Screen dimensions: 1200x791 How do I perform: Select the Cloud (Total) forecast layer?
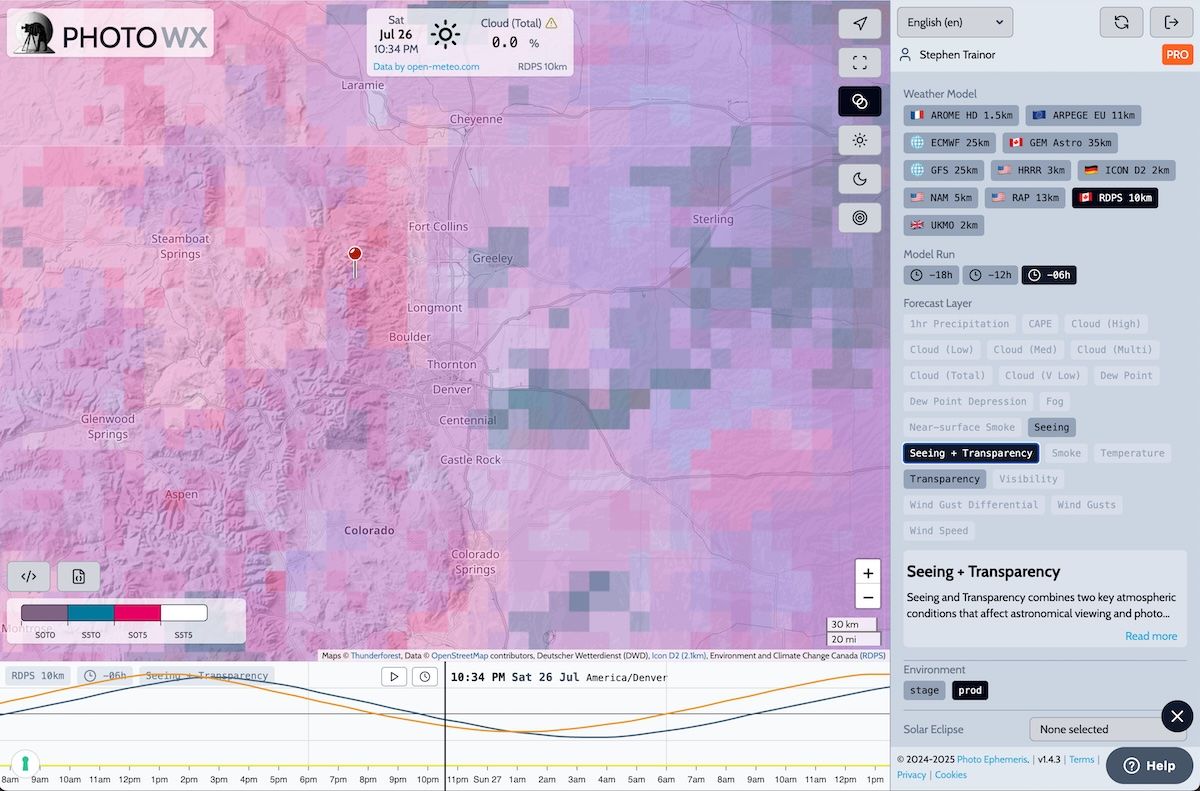[x=947, y=375]
